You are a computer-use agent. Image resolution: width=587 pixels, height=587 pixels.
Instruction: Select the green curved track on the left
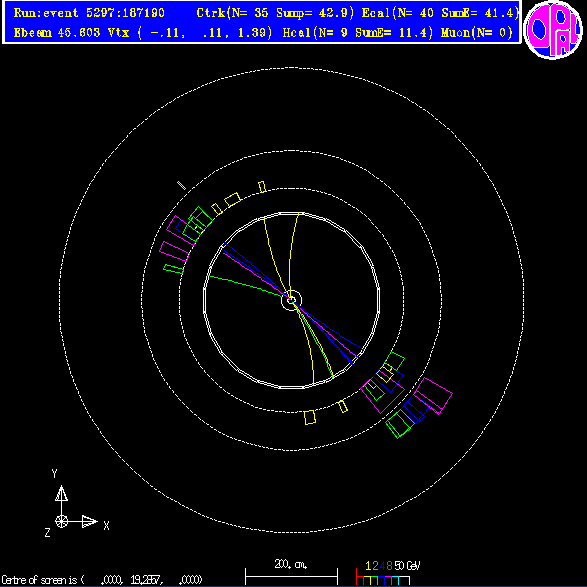[x=245, y=286]
